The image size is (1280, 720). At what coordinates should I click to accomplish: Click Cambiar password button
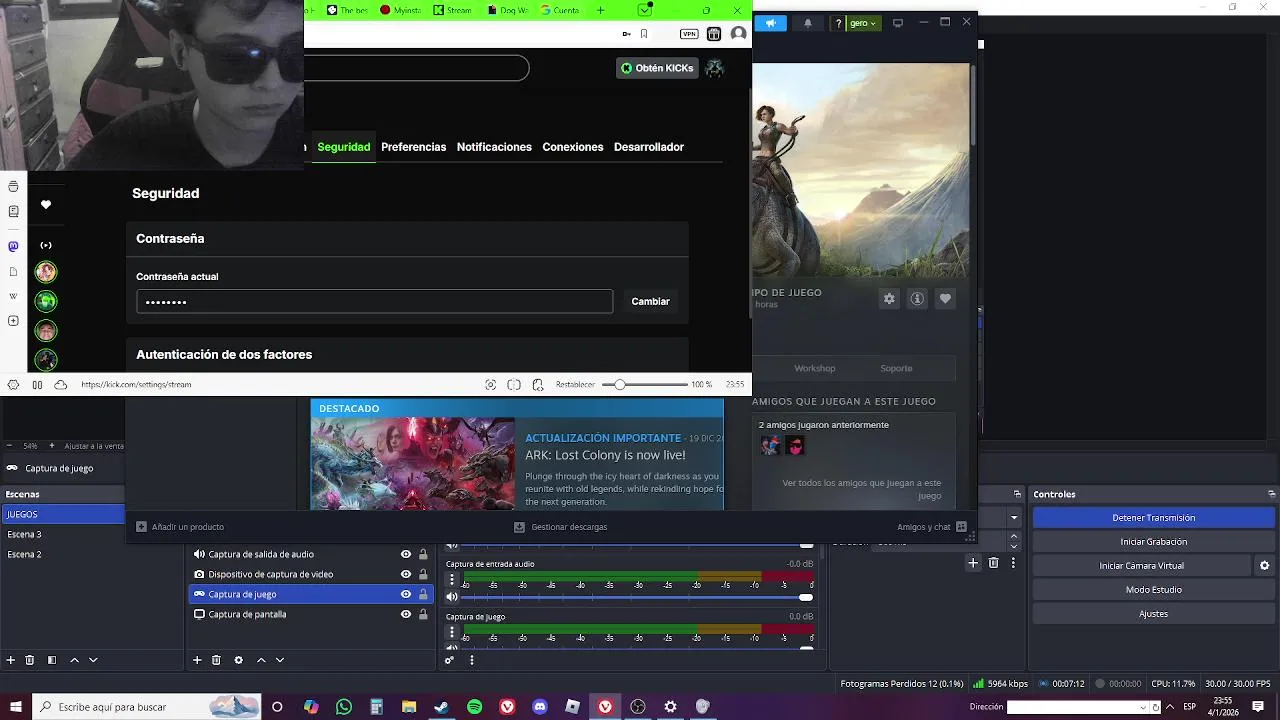point(650,301)
